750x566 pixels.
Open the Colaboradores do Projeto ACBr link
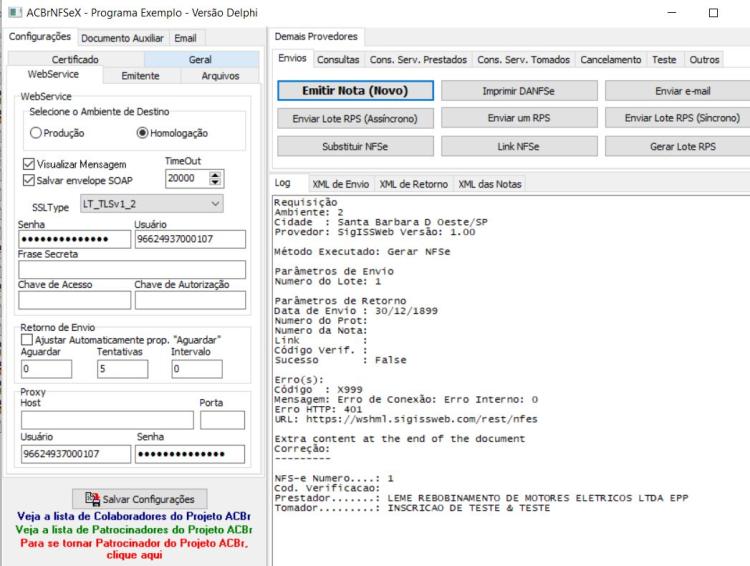click(x=134, y=516)
